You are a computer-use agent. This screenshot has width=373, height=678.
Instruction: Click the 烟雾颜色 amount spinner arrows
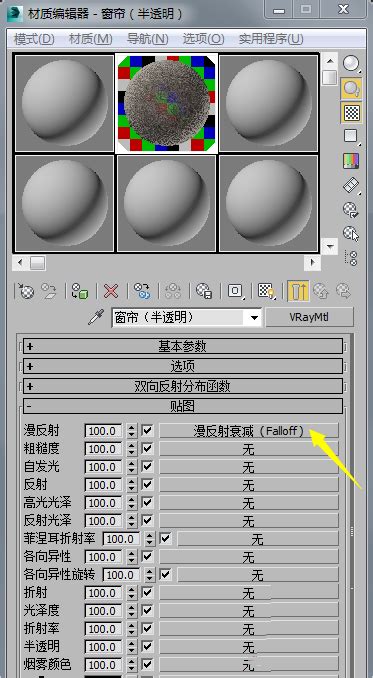point(132,665)
